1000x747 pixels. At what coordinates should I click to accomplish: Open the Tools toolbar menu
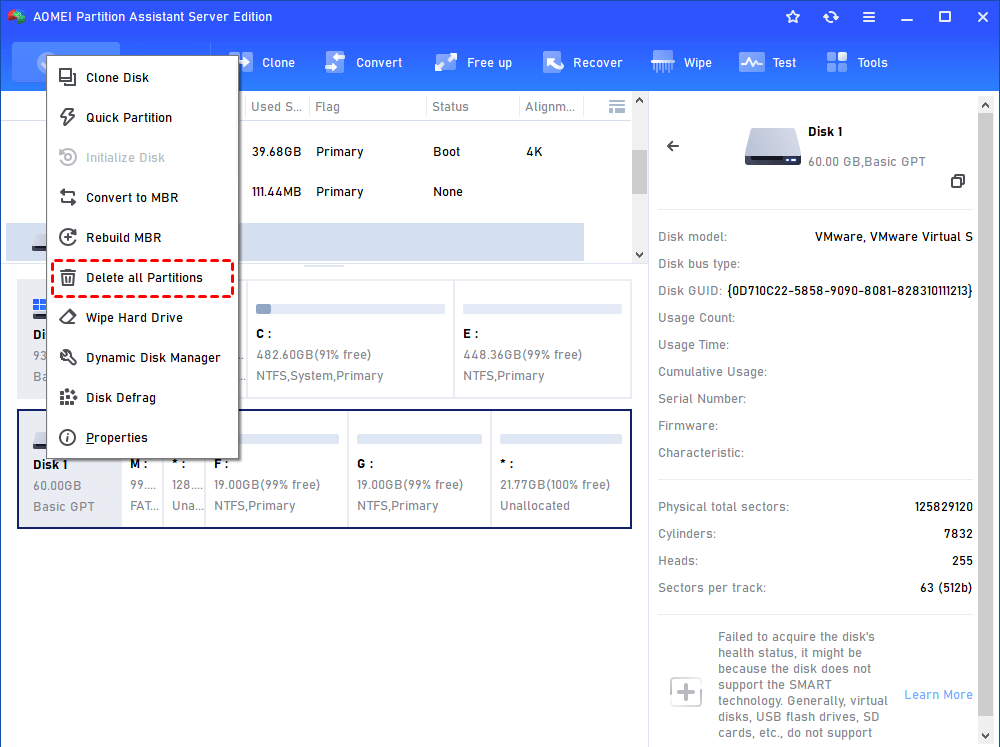[x=857, y=63]
